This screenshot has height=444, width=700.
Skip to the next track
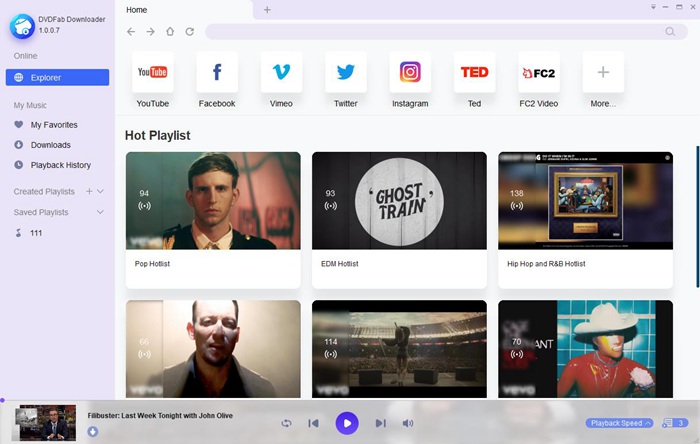tap(380, 423)
